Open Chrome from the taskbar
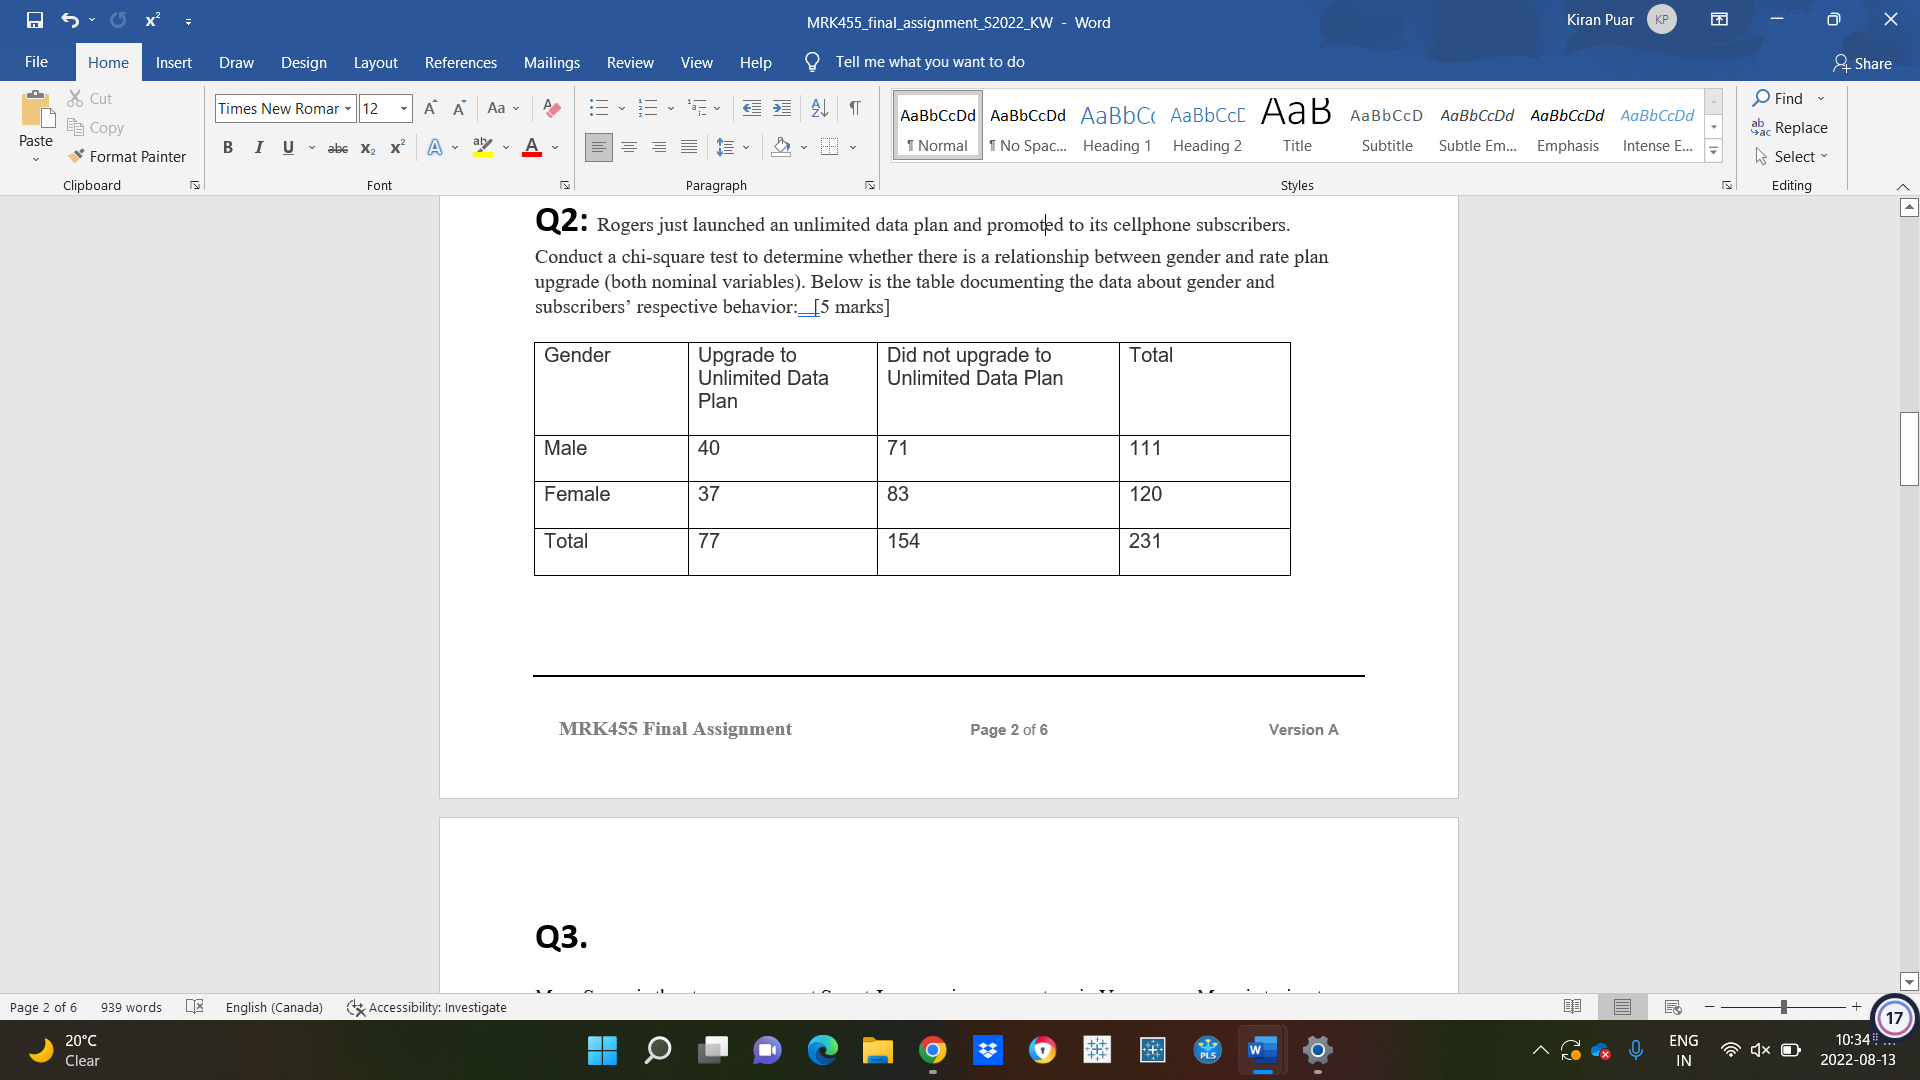Image resolution: width=1920 pixels, height=1080 pixels. 932,1051
